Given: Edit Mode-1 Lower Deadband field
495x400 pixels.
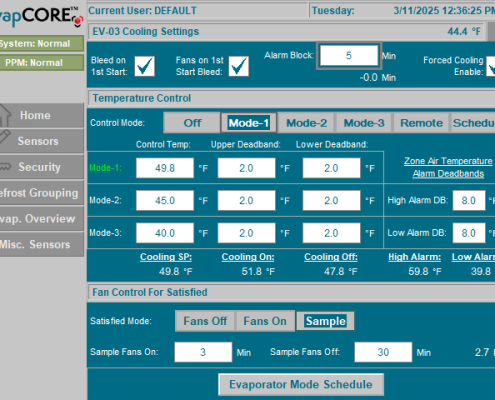Looking at the screenshot, I should [x=331, y=168].
